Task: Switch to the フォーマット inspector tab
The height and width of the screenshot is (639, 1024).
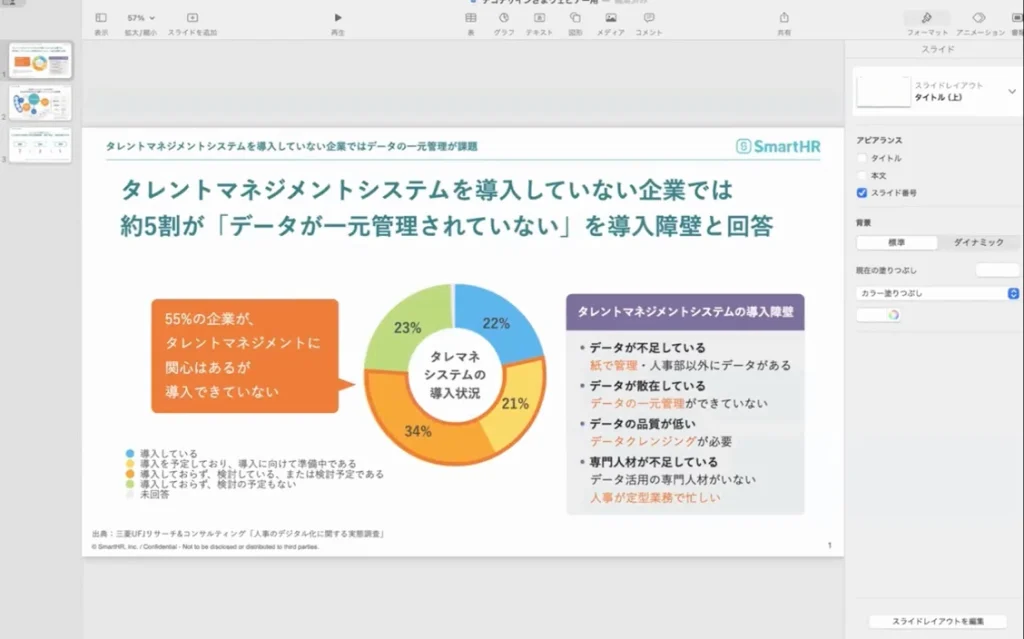Action: coord(926,20)
